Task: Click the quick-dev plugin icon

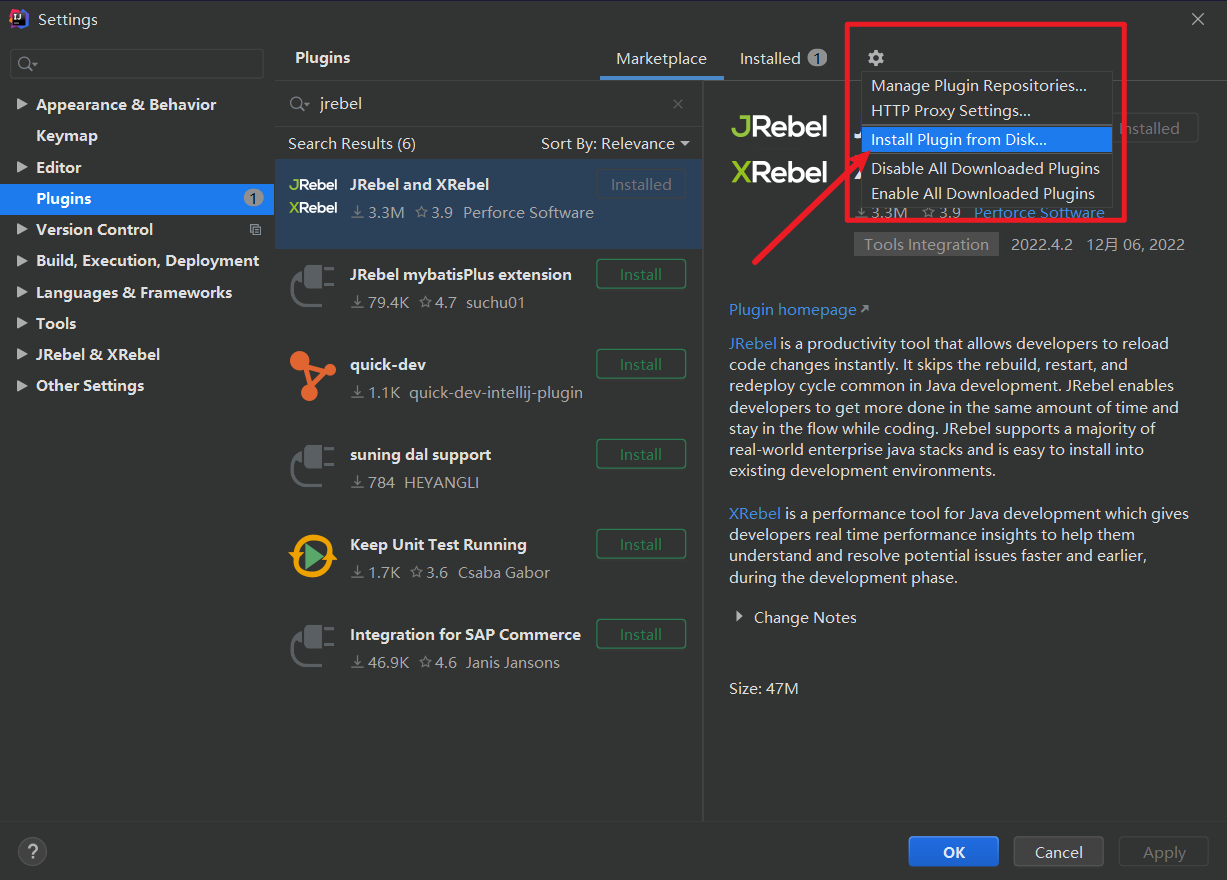Action: point(314,374)
